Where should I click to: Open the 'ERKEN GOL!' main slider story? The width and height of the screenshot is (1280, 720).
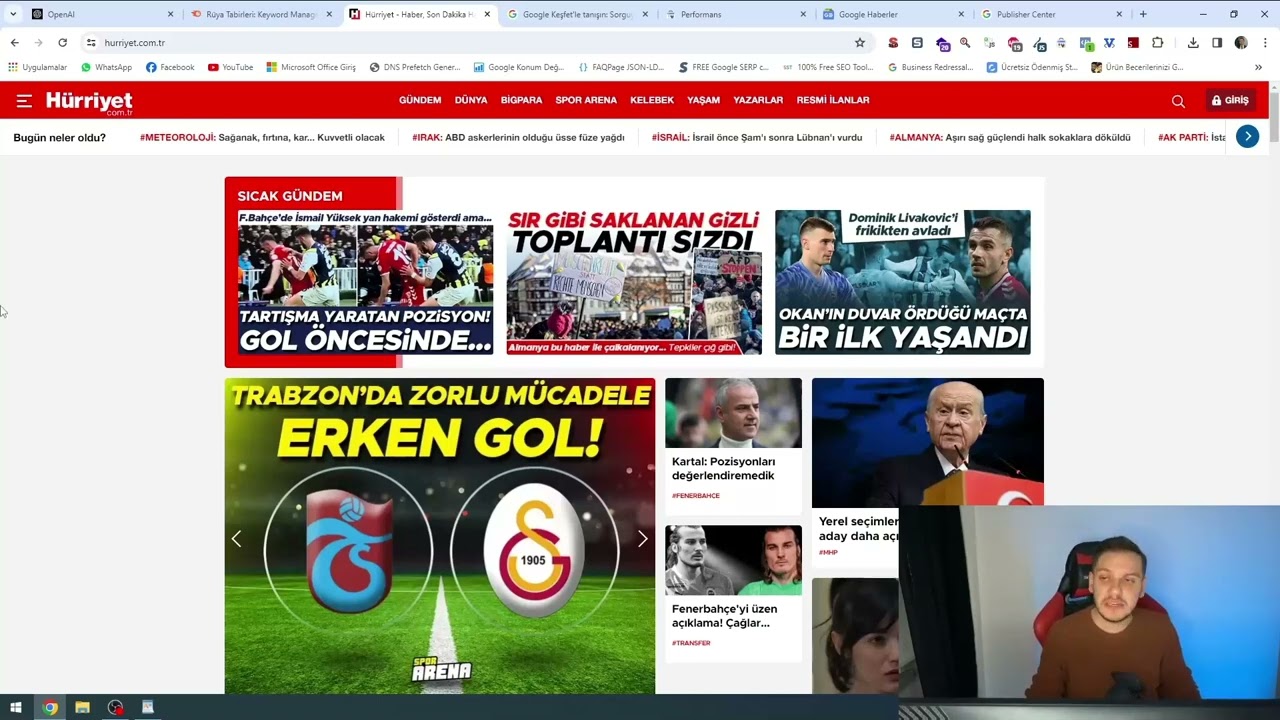click(440, 536)
